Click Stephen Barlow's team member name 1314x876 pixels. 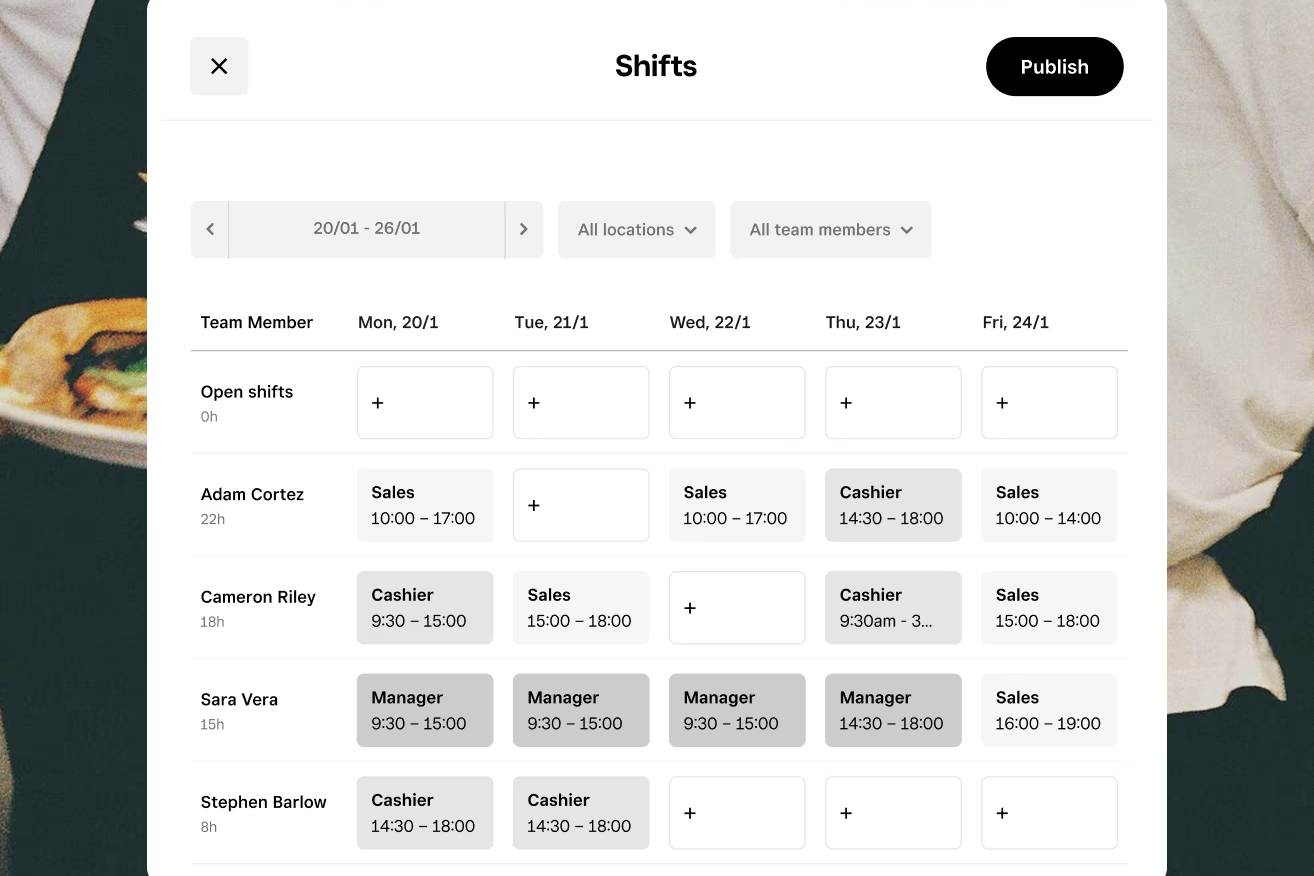(263, 802)
